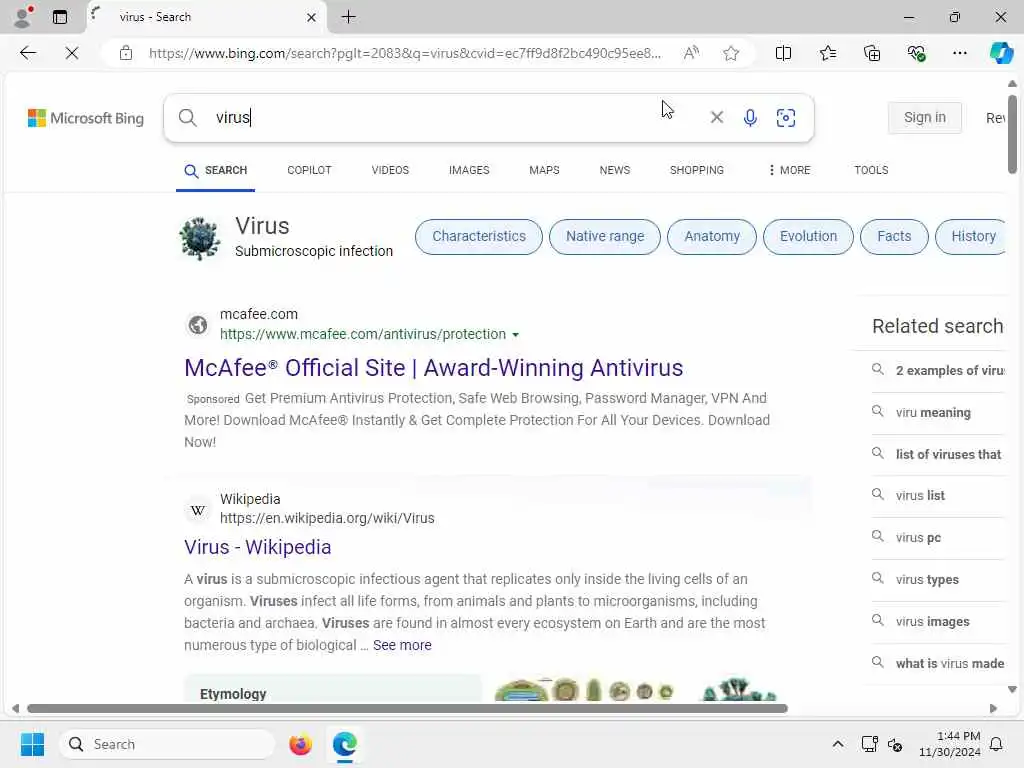This screenshot has height=768, width=1024.
Task: Switch to the SHOPPING tab
Action: (x=697, y=170)
